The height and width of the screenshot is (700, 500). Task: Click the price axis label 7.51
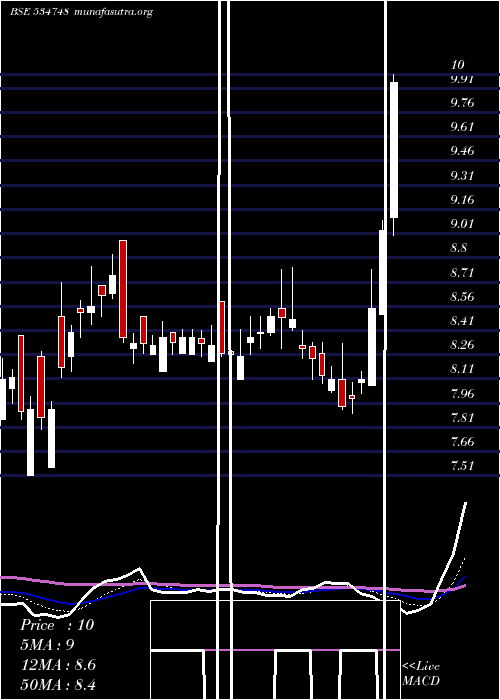(x=462, y=466)
